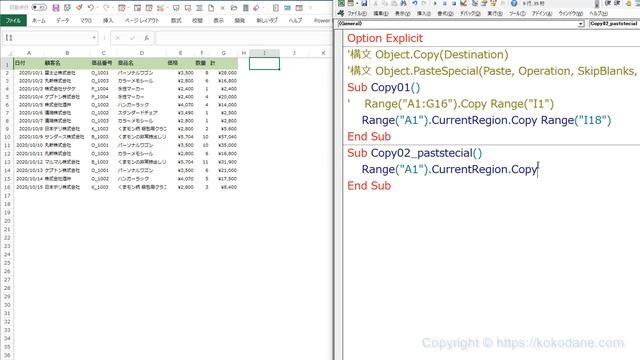Click the Redo arrow in Excel toolbar
This screenshot has height=360, width=640.
tap(106, 8)
